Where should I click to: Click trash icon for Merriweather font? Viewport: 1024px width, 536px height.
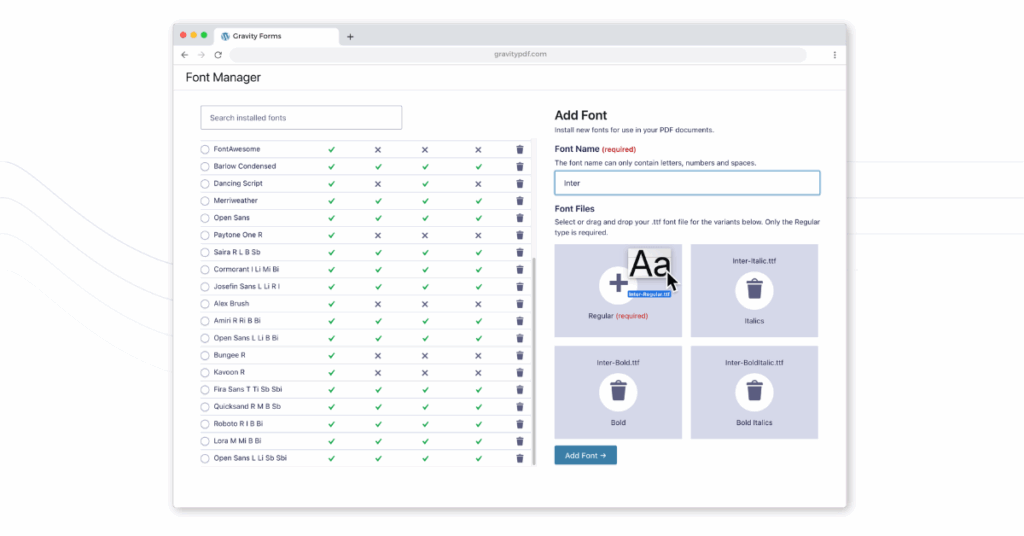pyautogui.click(x=520, y=201)
